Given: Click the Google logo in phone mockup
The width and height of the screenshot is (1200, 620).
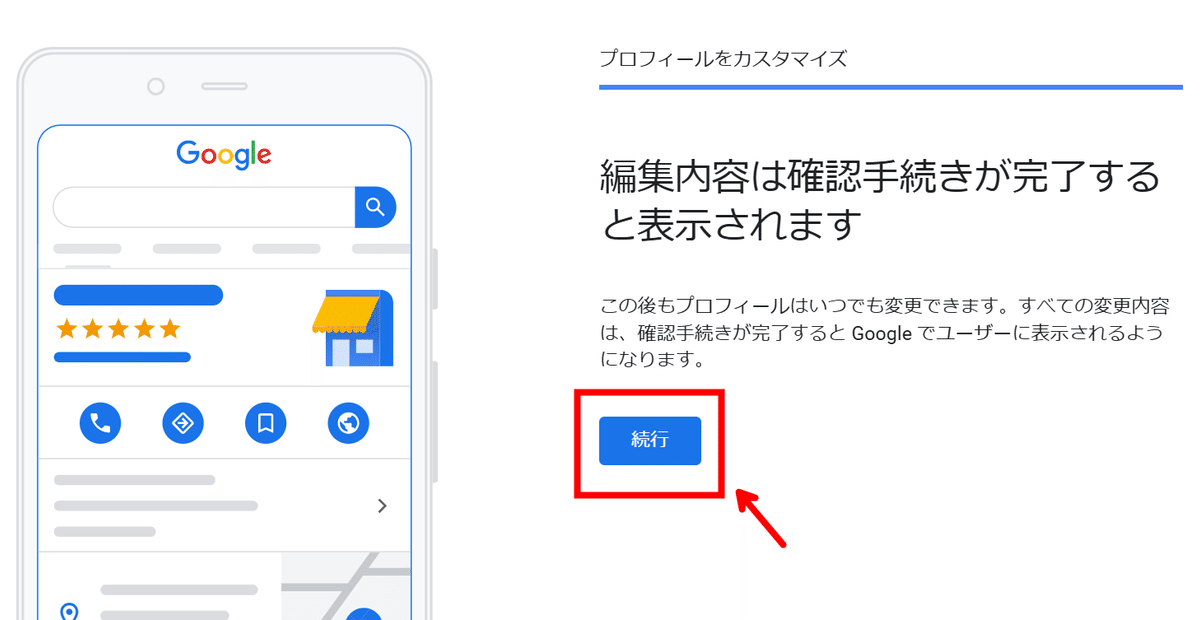Looking at the screenshot, I should coord(224,154).
